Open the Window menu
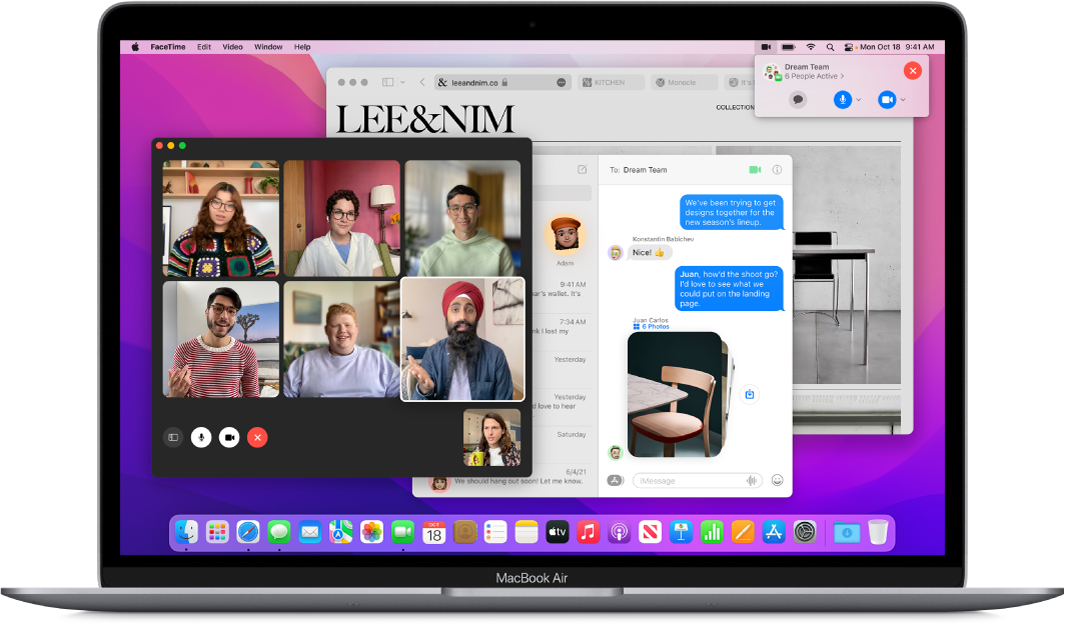This screenshot has width=1068, height=626. 268,47
